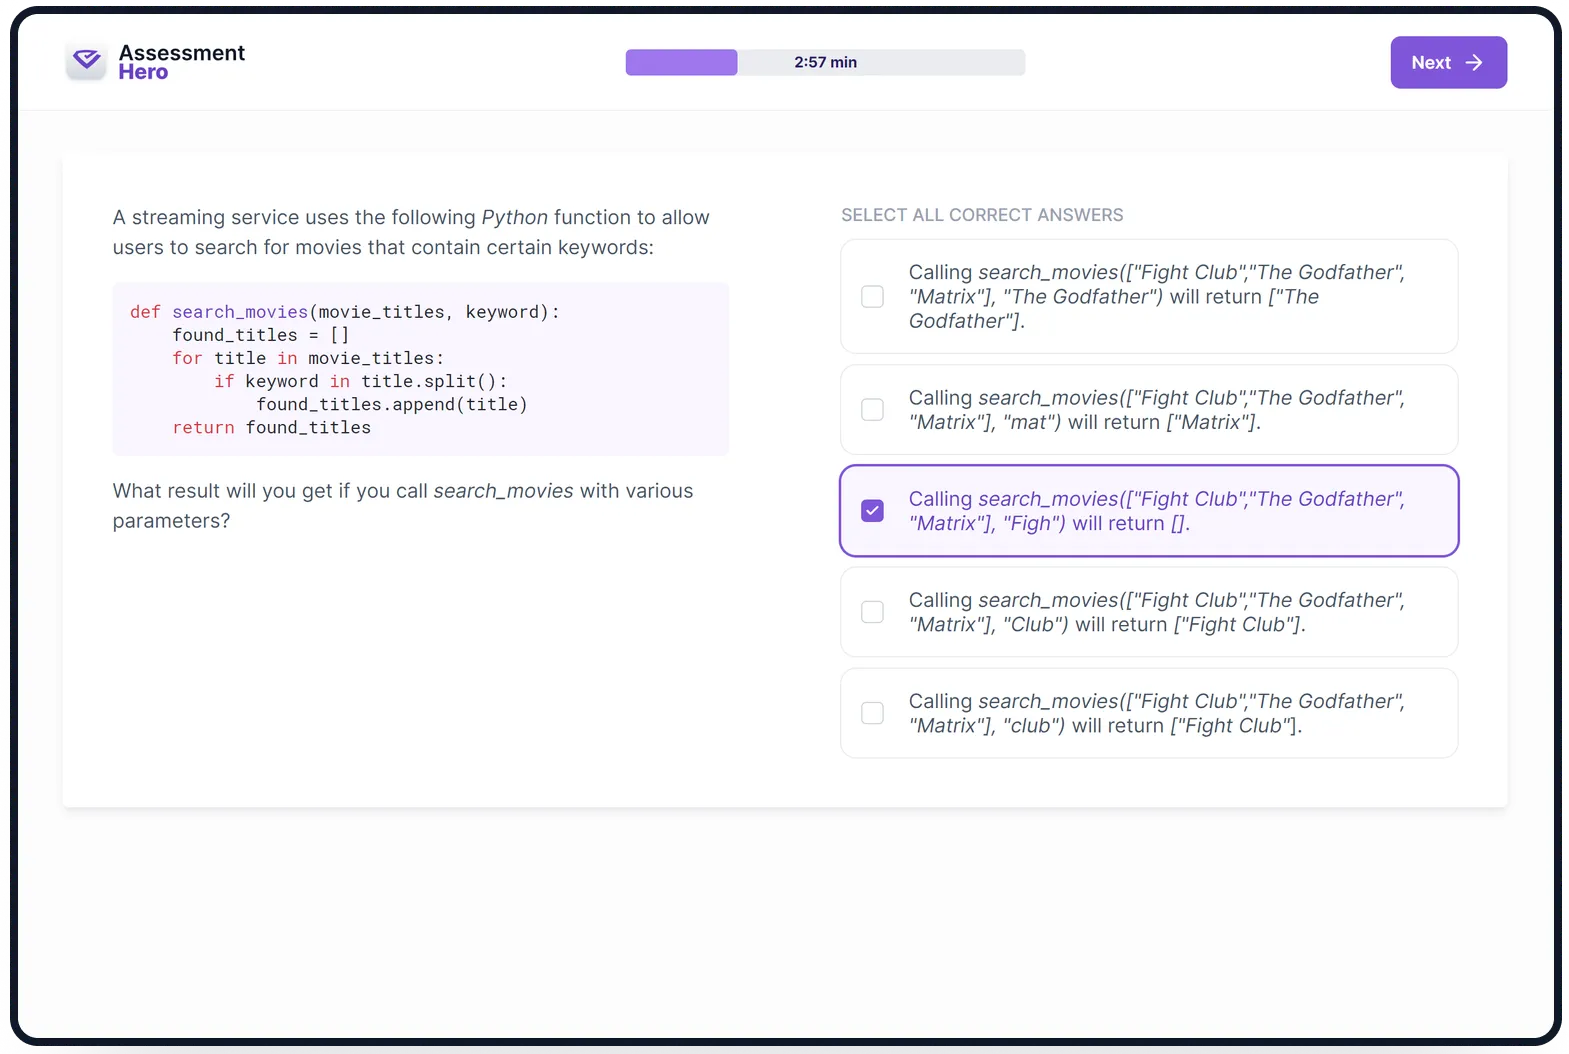Click the timer progress bar showing 2:57 min
Image resolution: width=1569 pixels, height=1054 pixels.
825,62
